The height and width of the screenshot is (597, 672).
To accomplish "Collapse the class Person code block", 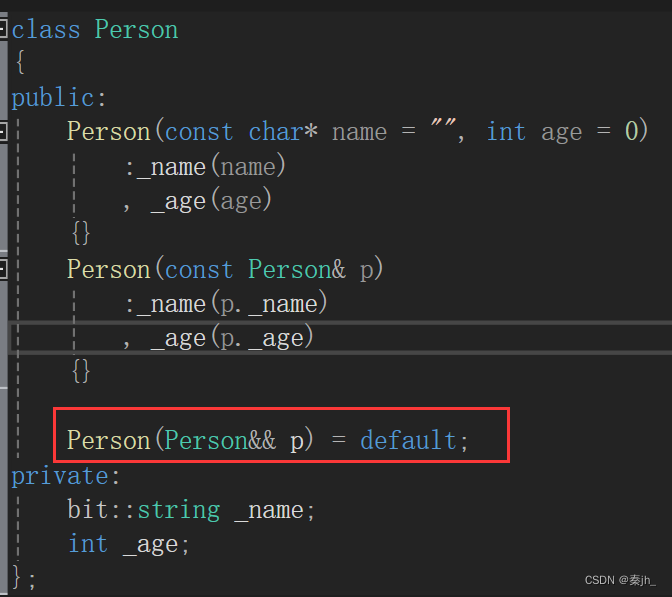I will coord(3,30).
